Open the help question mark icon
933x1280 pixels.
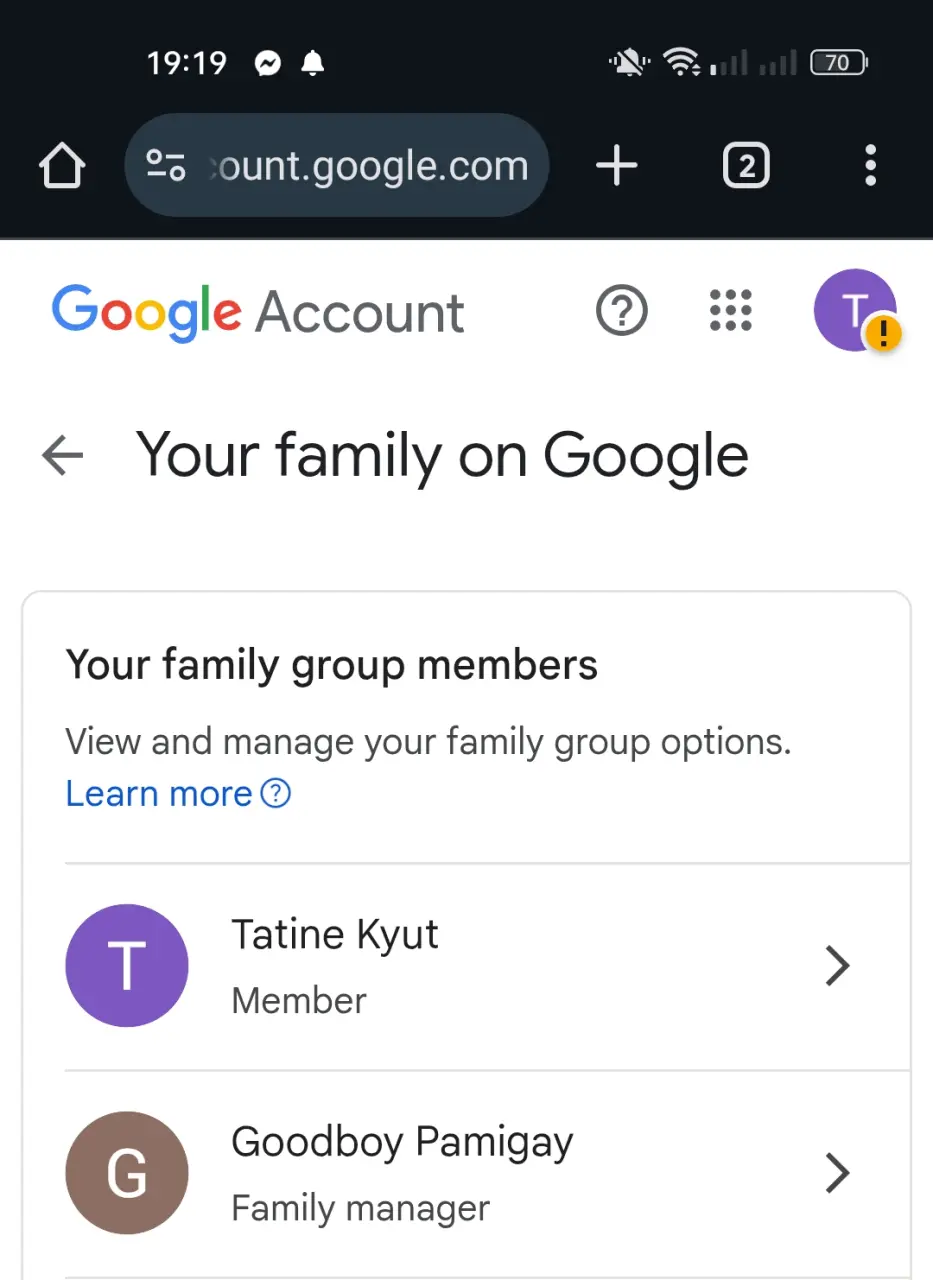(x=622, y=312)
